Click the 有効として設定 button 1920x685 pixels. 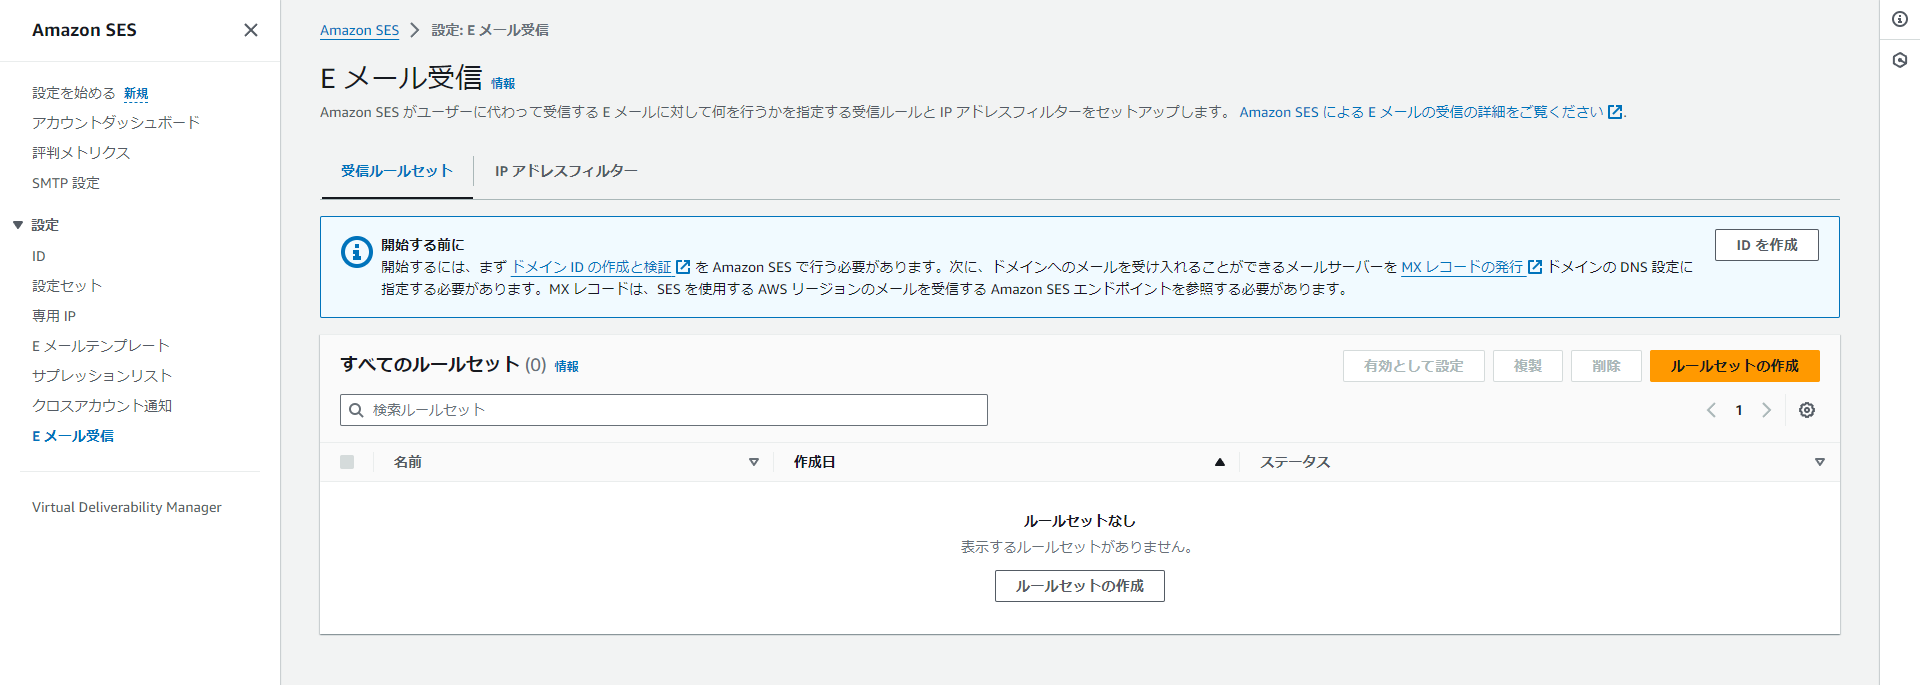click(1414, 366)
